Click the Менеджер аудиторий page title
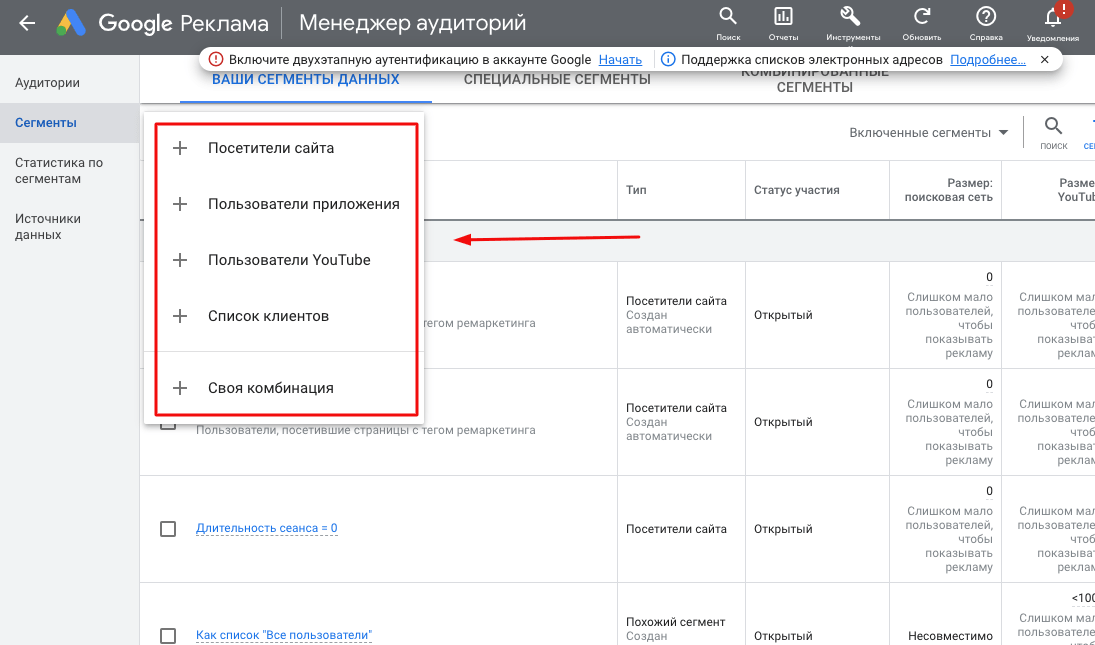The image size is (1095, 645). [x=413, y=23]
